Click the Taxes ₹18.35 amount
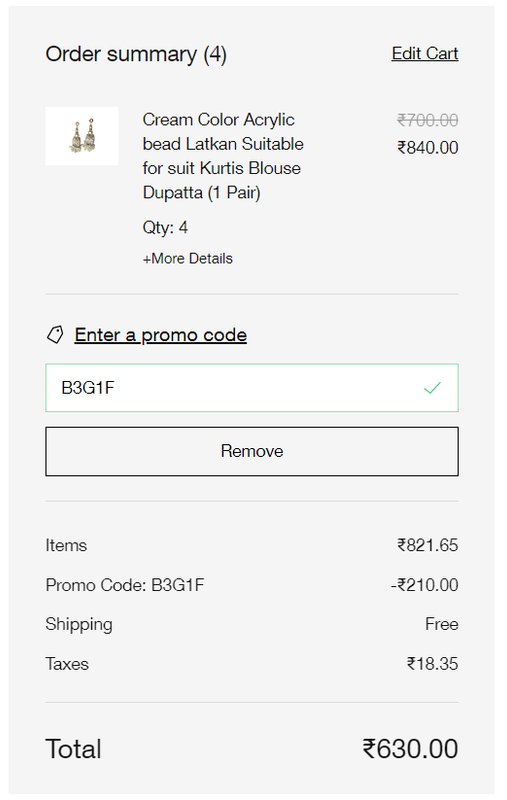 point(432,664)
